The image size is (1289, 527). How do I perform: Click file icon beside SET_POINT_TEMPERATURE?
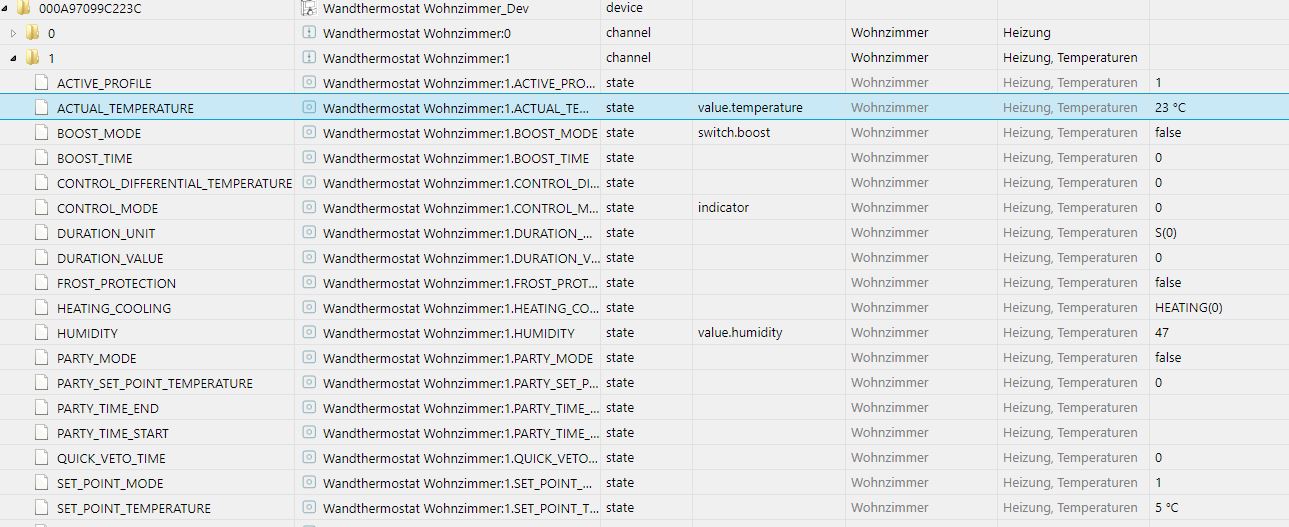41,508
